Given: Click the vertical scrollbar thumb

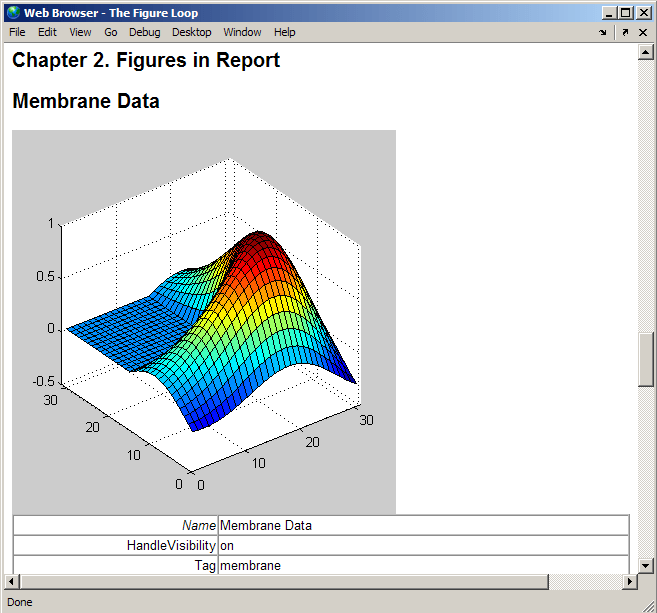Looking at the screenshot, I should (645, 360).
